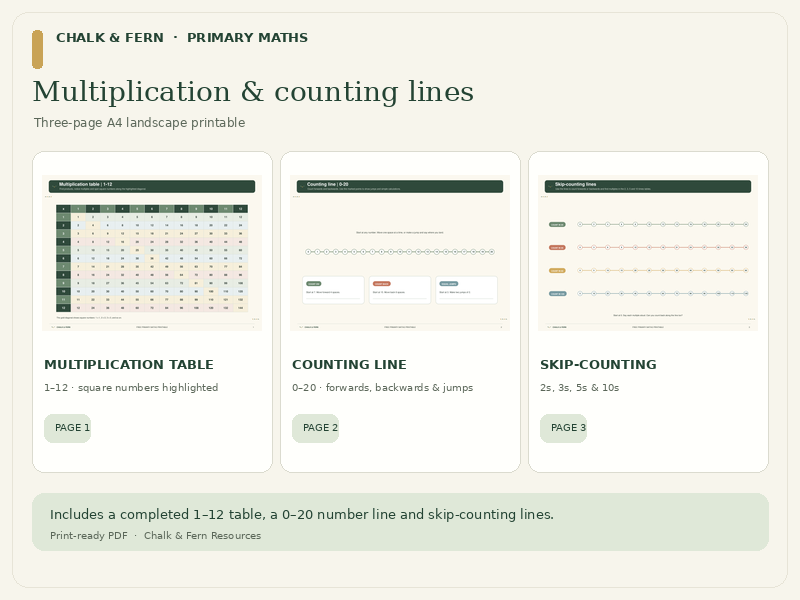Click 'Three-page A4 landscape printable' subtitle

(x=139, y=123)
